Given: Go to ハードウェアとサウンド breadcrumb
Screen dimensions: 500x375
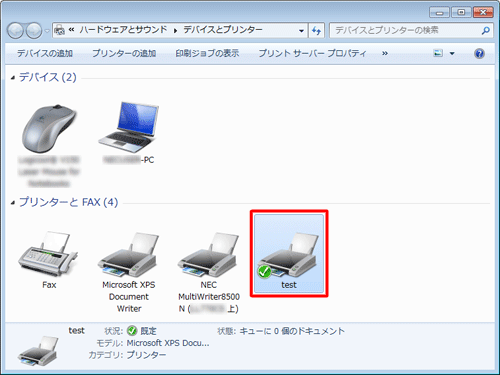Looking at the screenshot, I should (123, 30).
